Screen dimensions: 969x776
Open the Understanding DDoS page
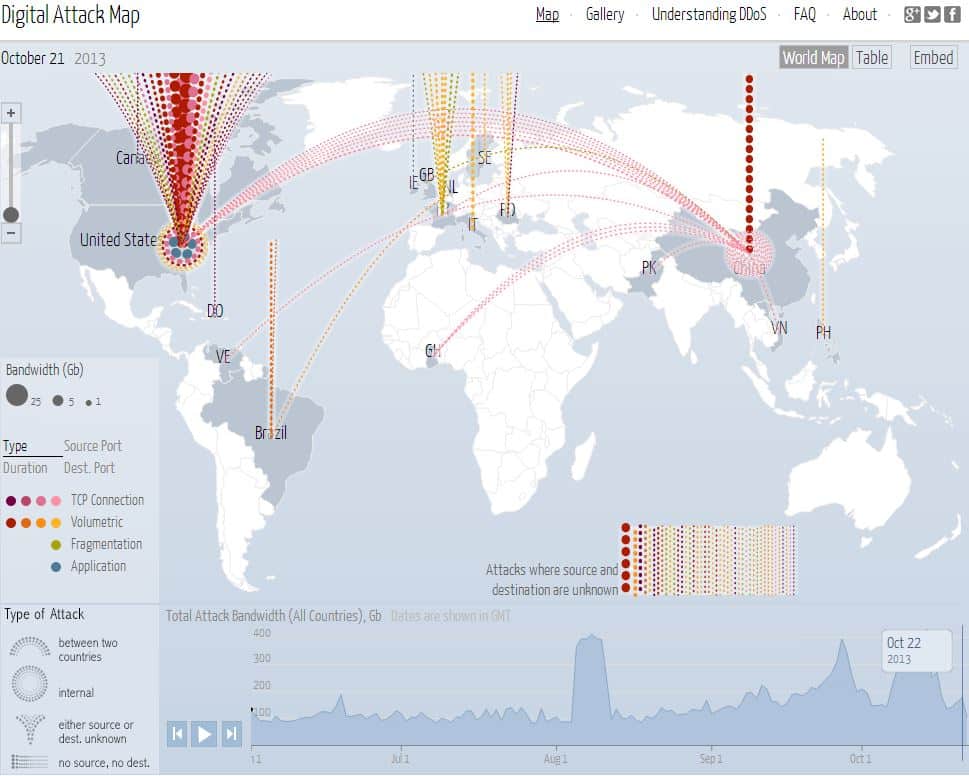click(x=709, y=14)
